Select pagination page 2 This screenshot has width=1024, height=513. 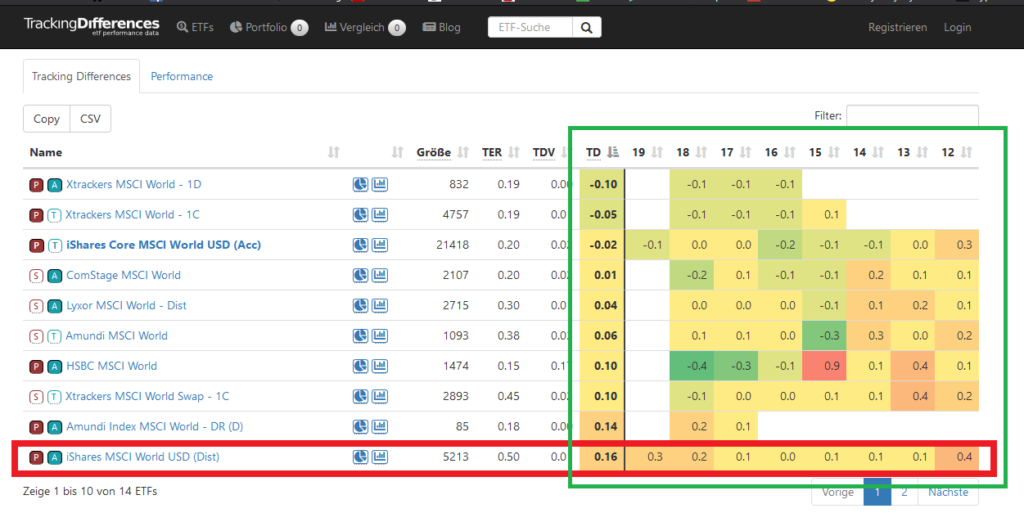[x=904, y=492]
